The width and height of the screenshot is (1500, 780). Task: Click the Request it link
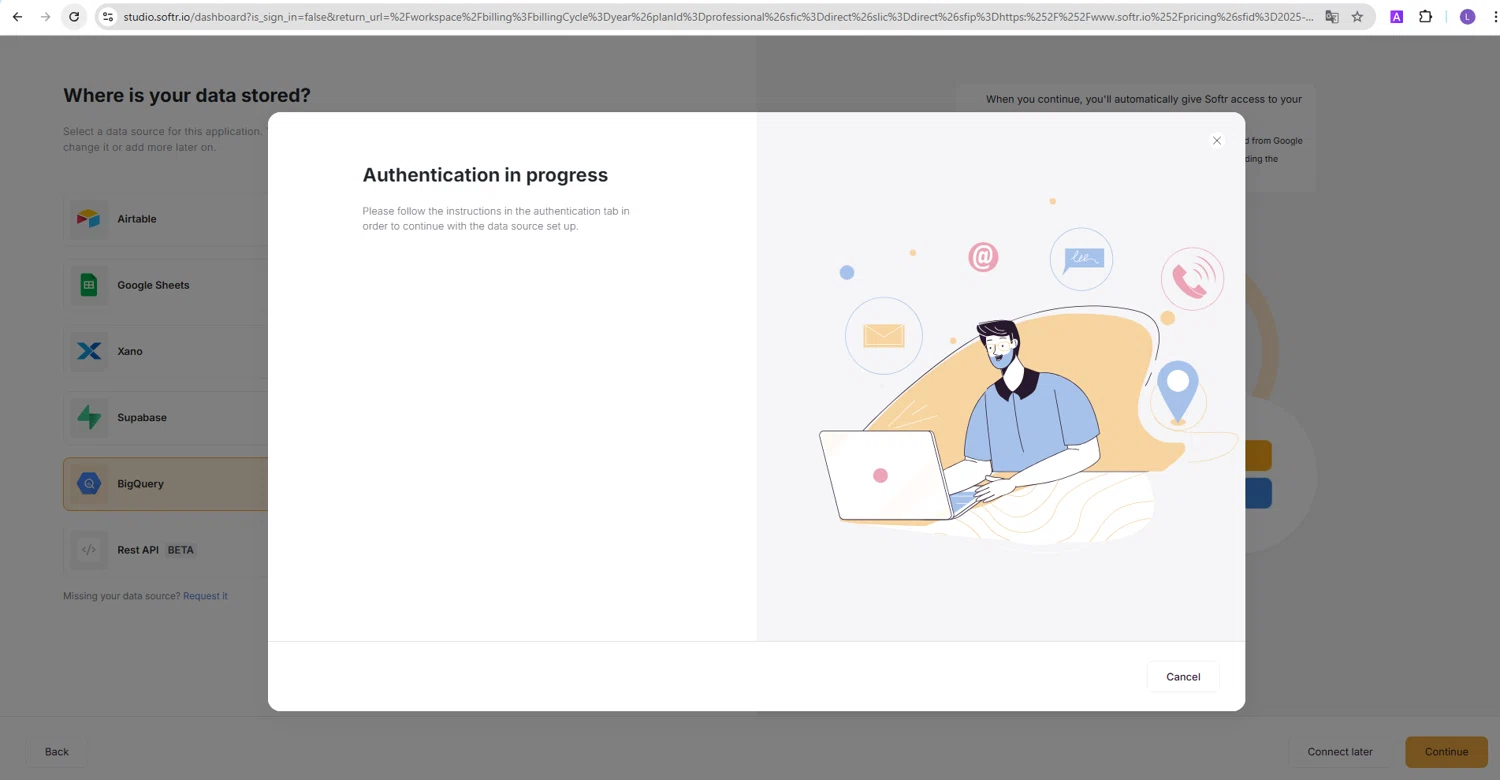pyautogui.click(x=205, y=596)
